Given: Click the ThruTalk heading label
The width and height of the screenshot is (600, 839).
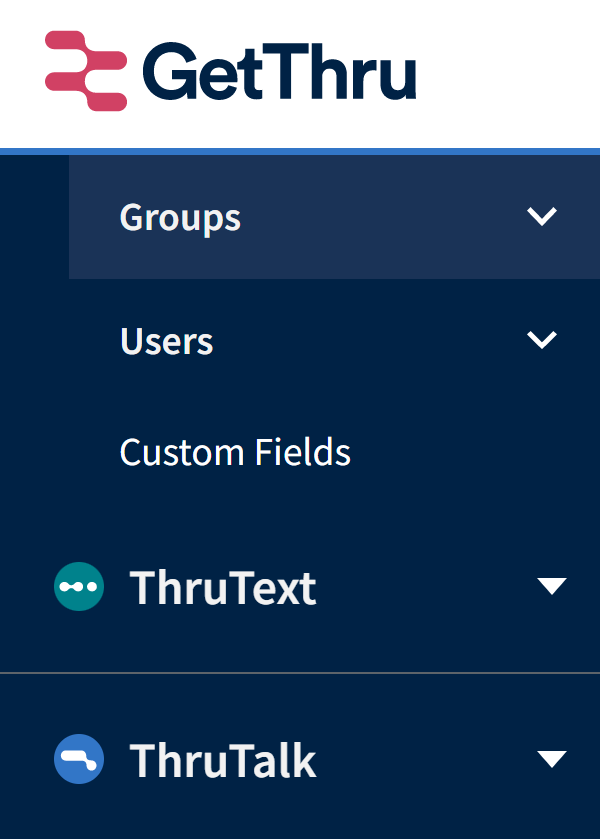Looking at the screenshot, I should (223, 760).
